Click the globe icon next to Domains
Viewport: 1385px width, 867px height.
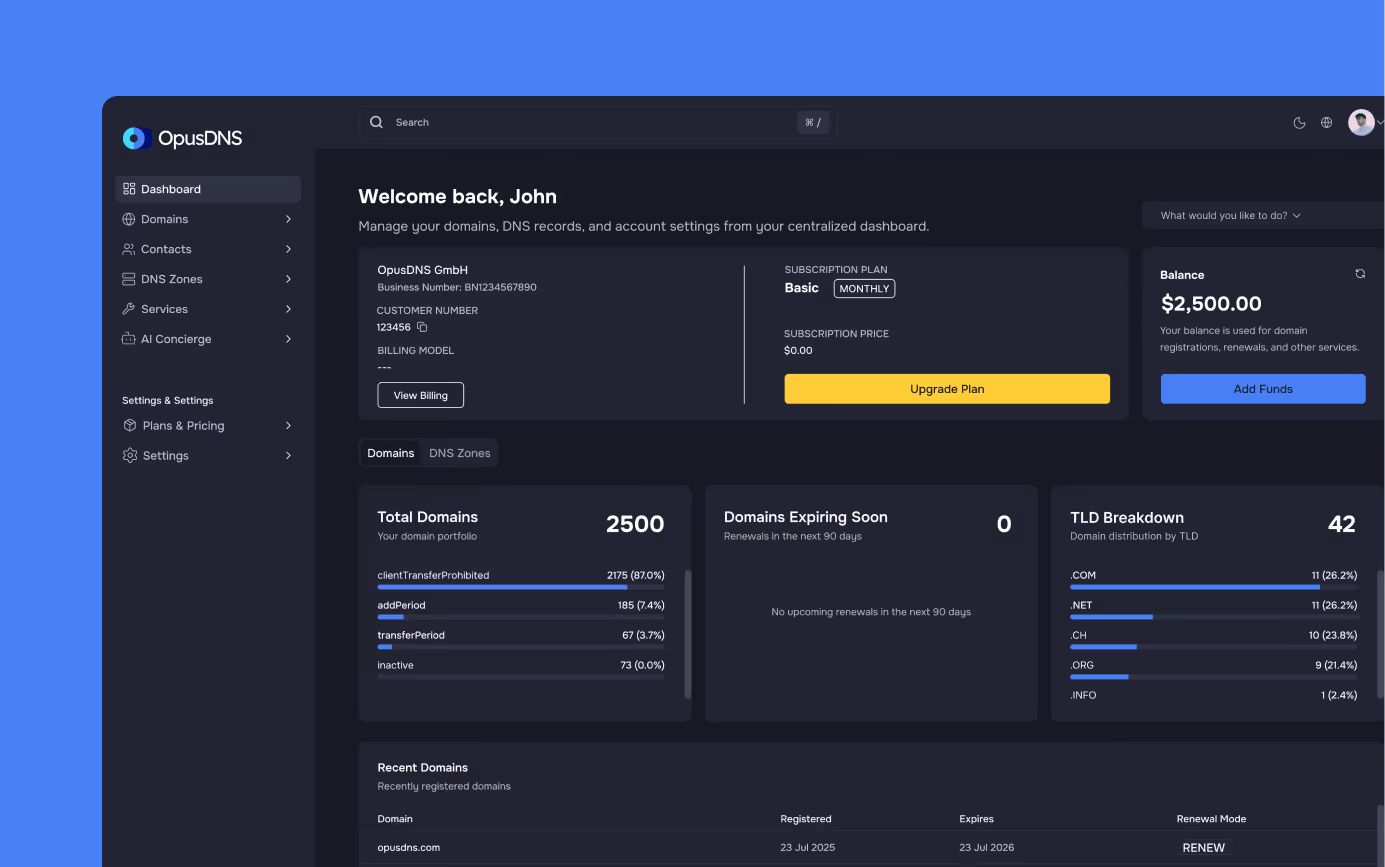(128, 218)
